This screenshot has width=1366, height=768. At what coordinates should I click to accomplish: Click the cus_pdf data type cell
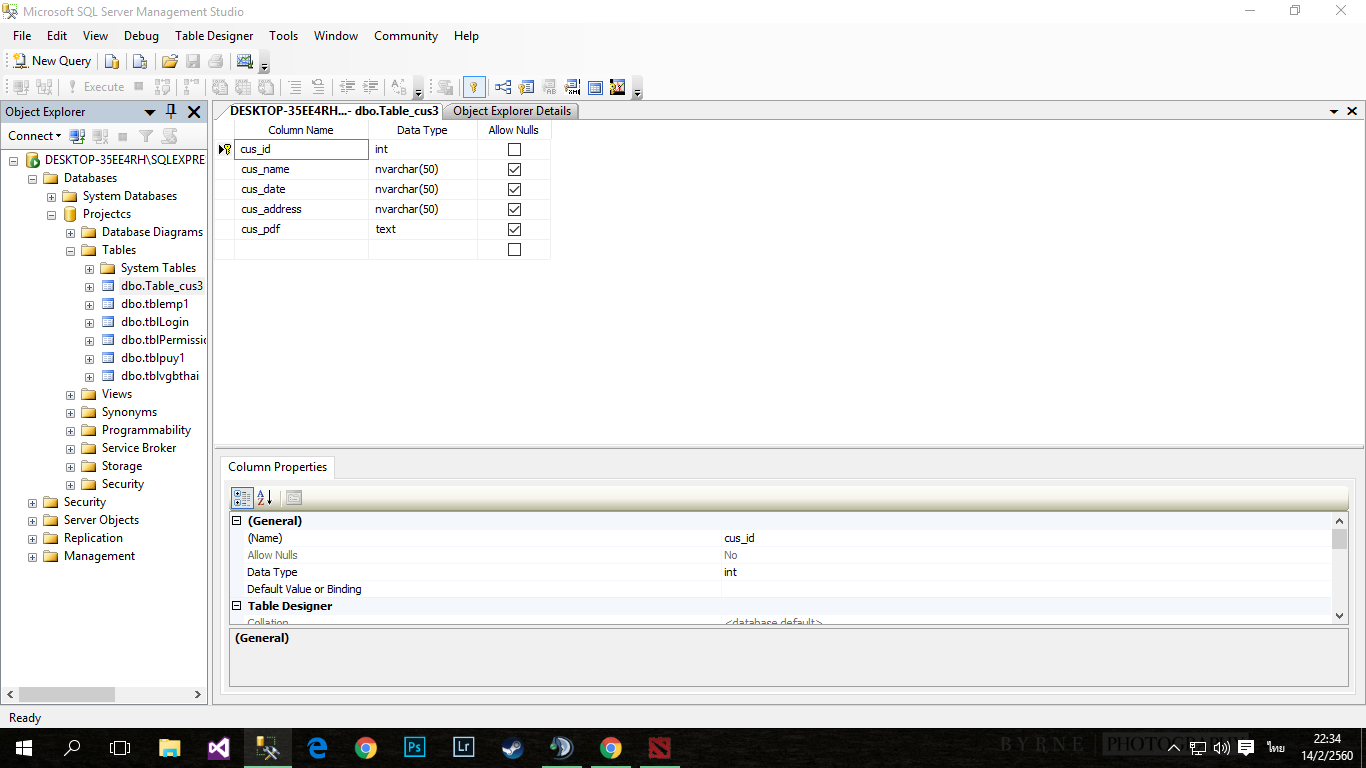(423, 230)
